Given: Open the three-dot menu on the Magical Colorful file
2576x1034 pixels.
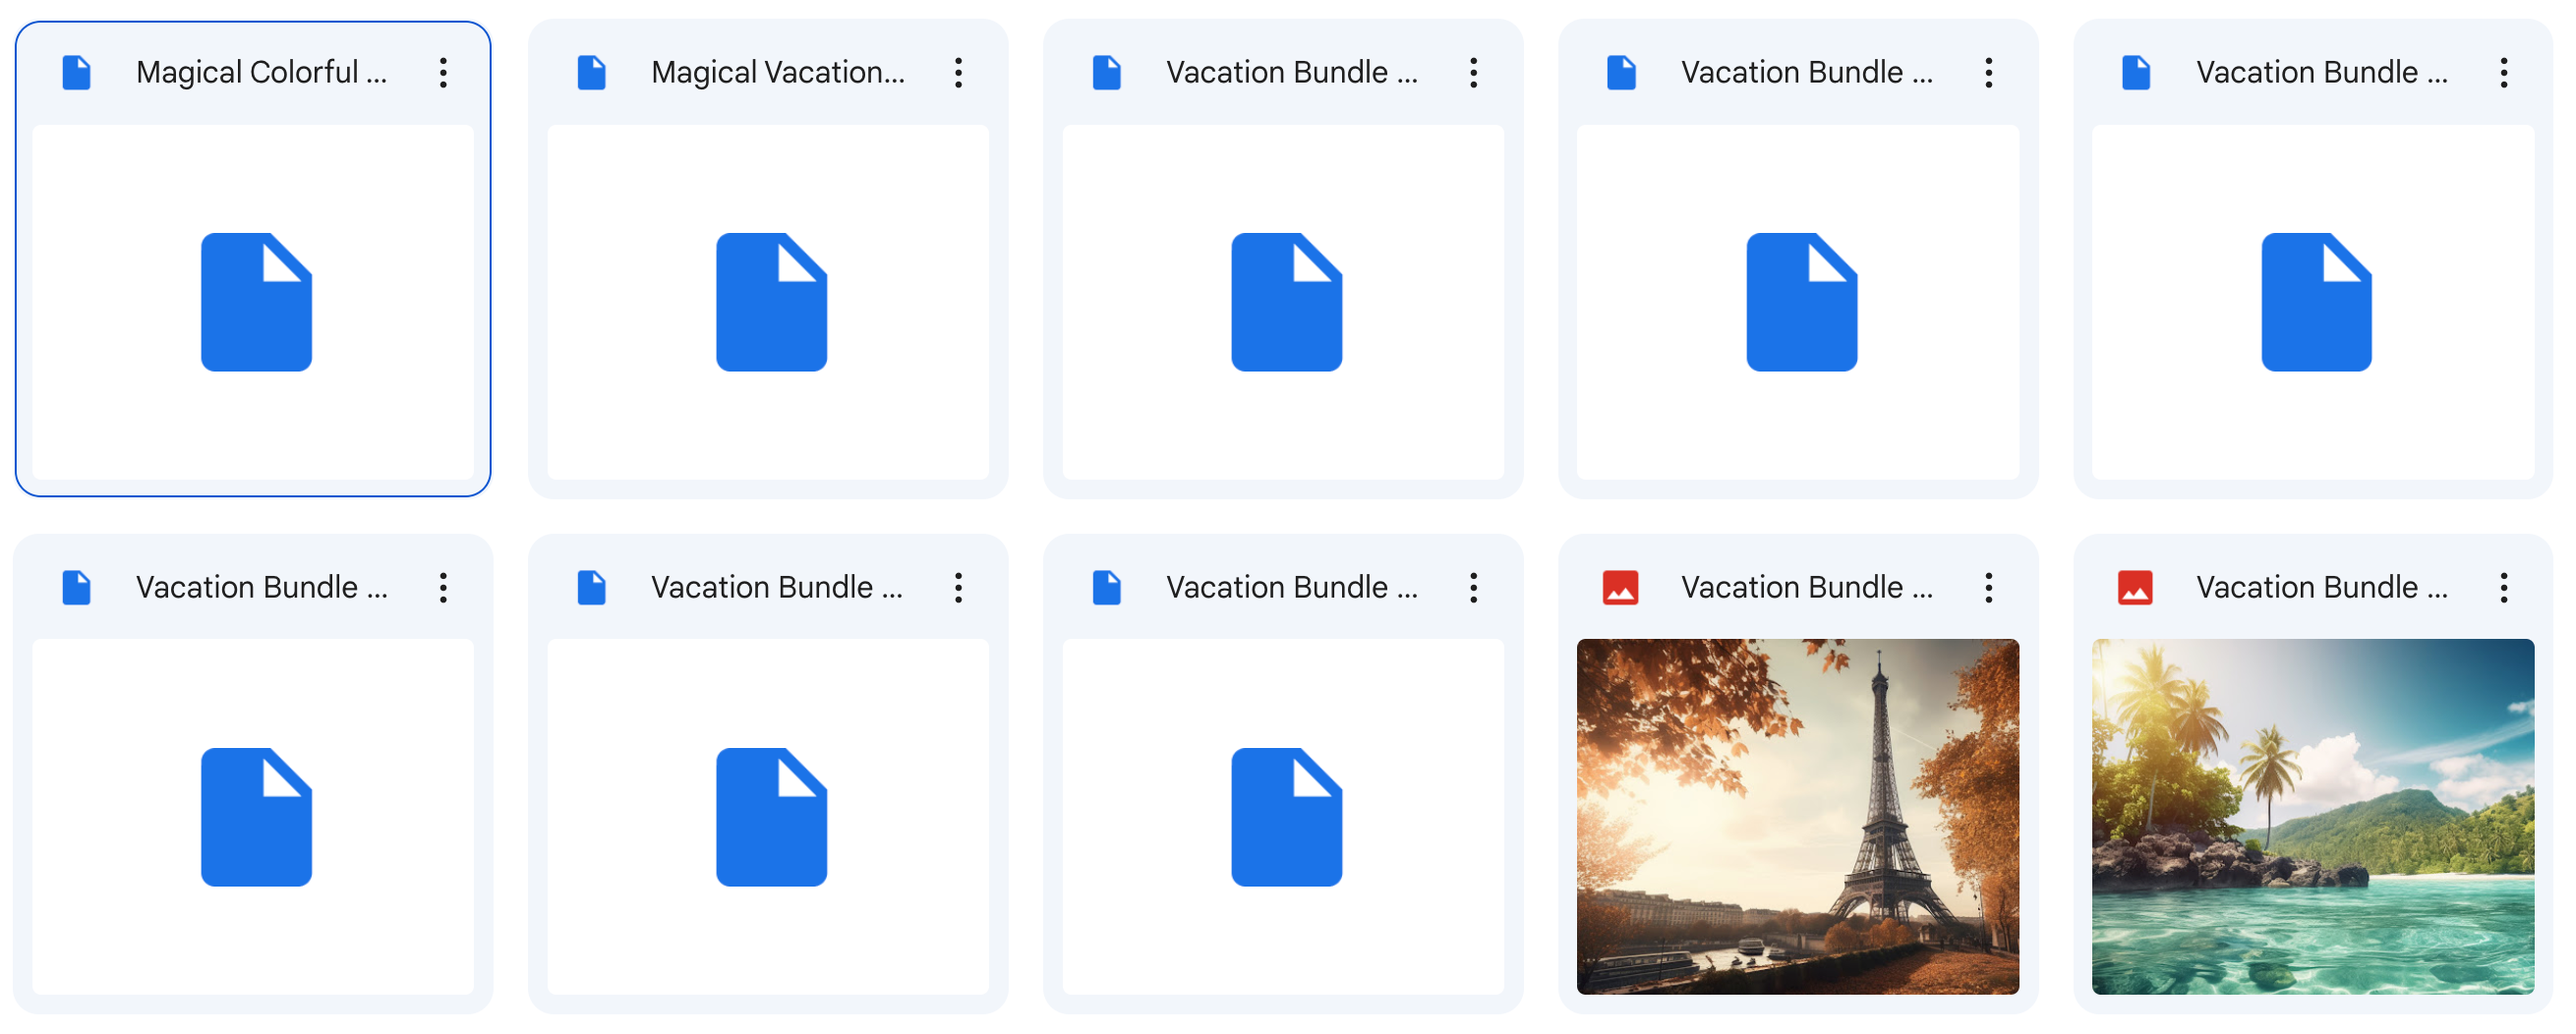Looking at the screenshot, I should tap(443, 71).
